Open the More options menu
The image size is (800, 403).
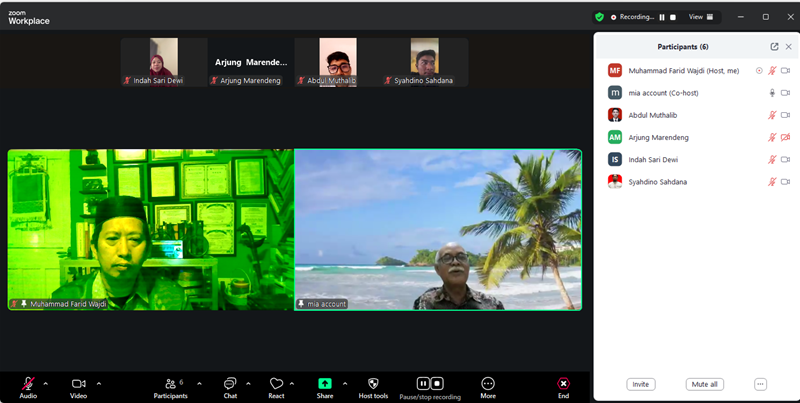488,388
